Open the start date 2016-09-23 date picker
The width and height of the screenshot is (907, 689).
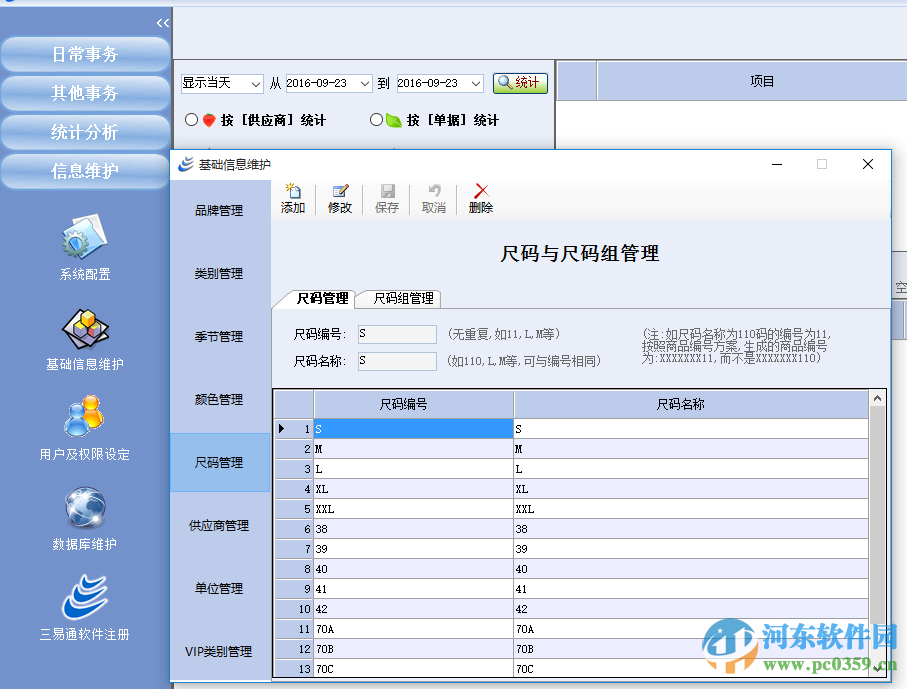coord(364,84)
